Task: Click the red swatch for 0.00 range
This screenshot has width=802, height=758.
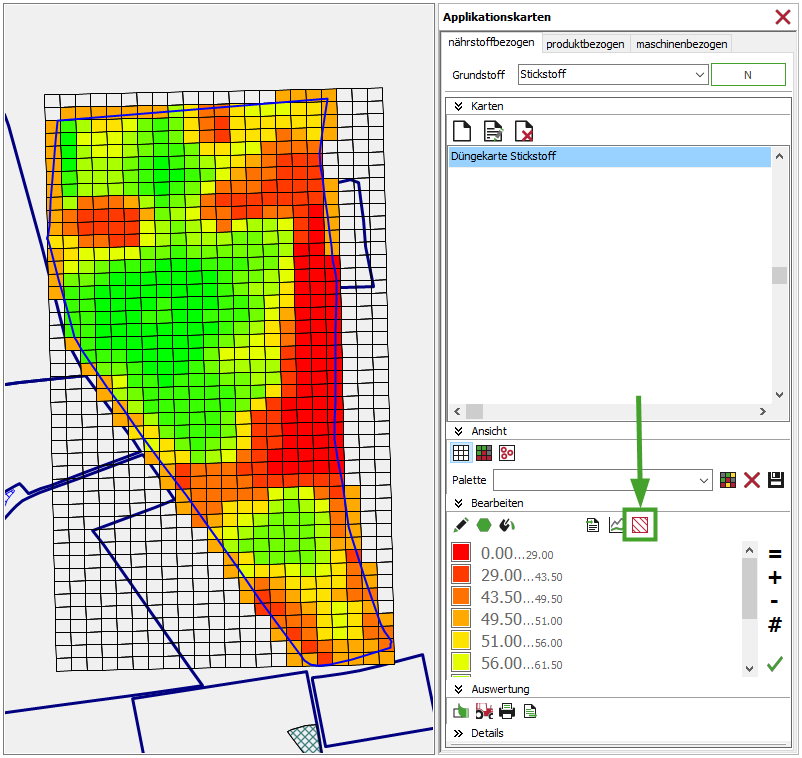Action: pos(461,553)
